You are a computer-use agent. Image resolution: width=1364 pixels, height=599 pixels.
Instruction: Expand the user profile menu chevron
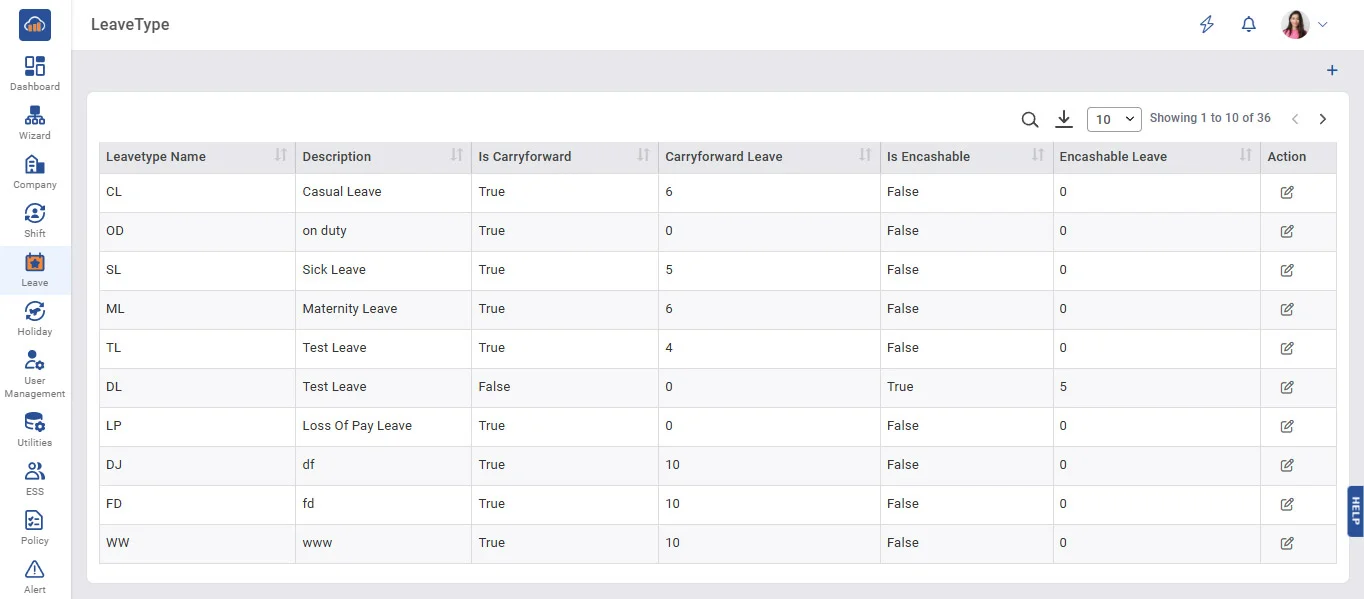[1323, 25]
